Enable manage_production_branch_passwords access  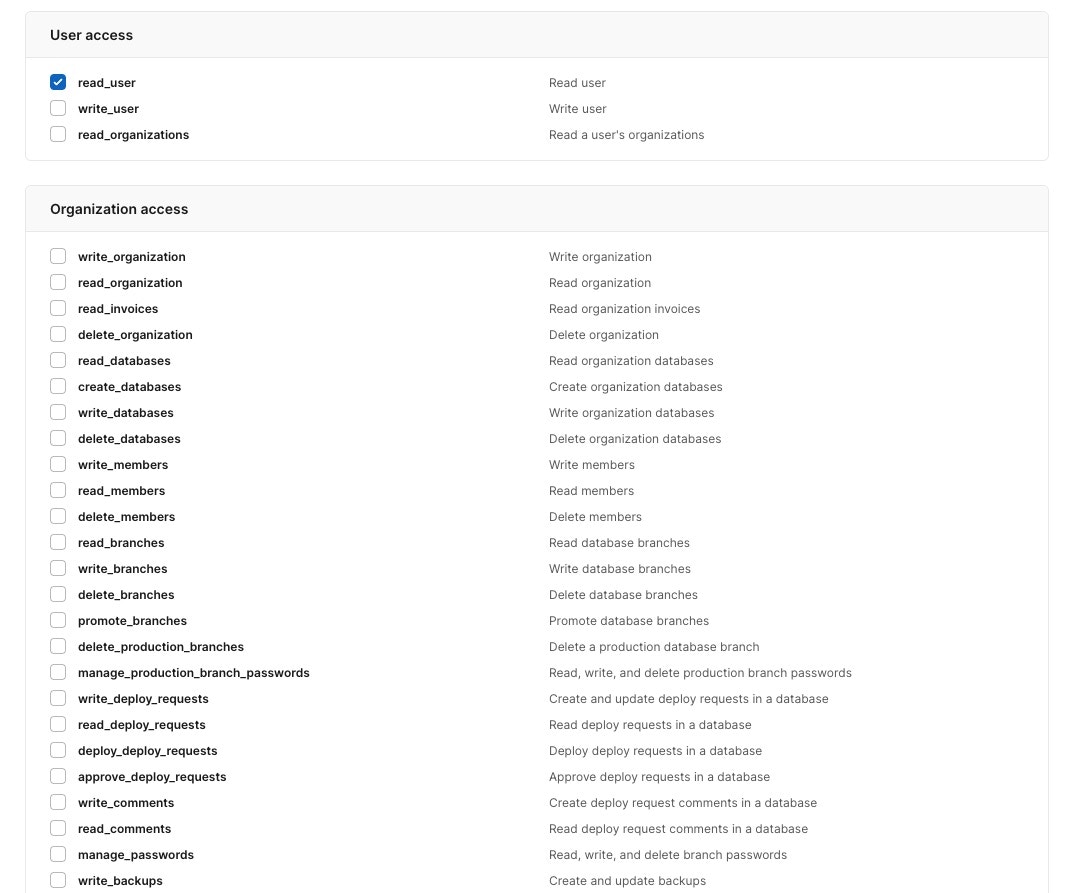coord(58,672)
